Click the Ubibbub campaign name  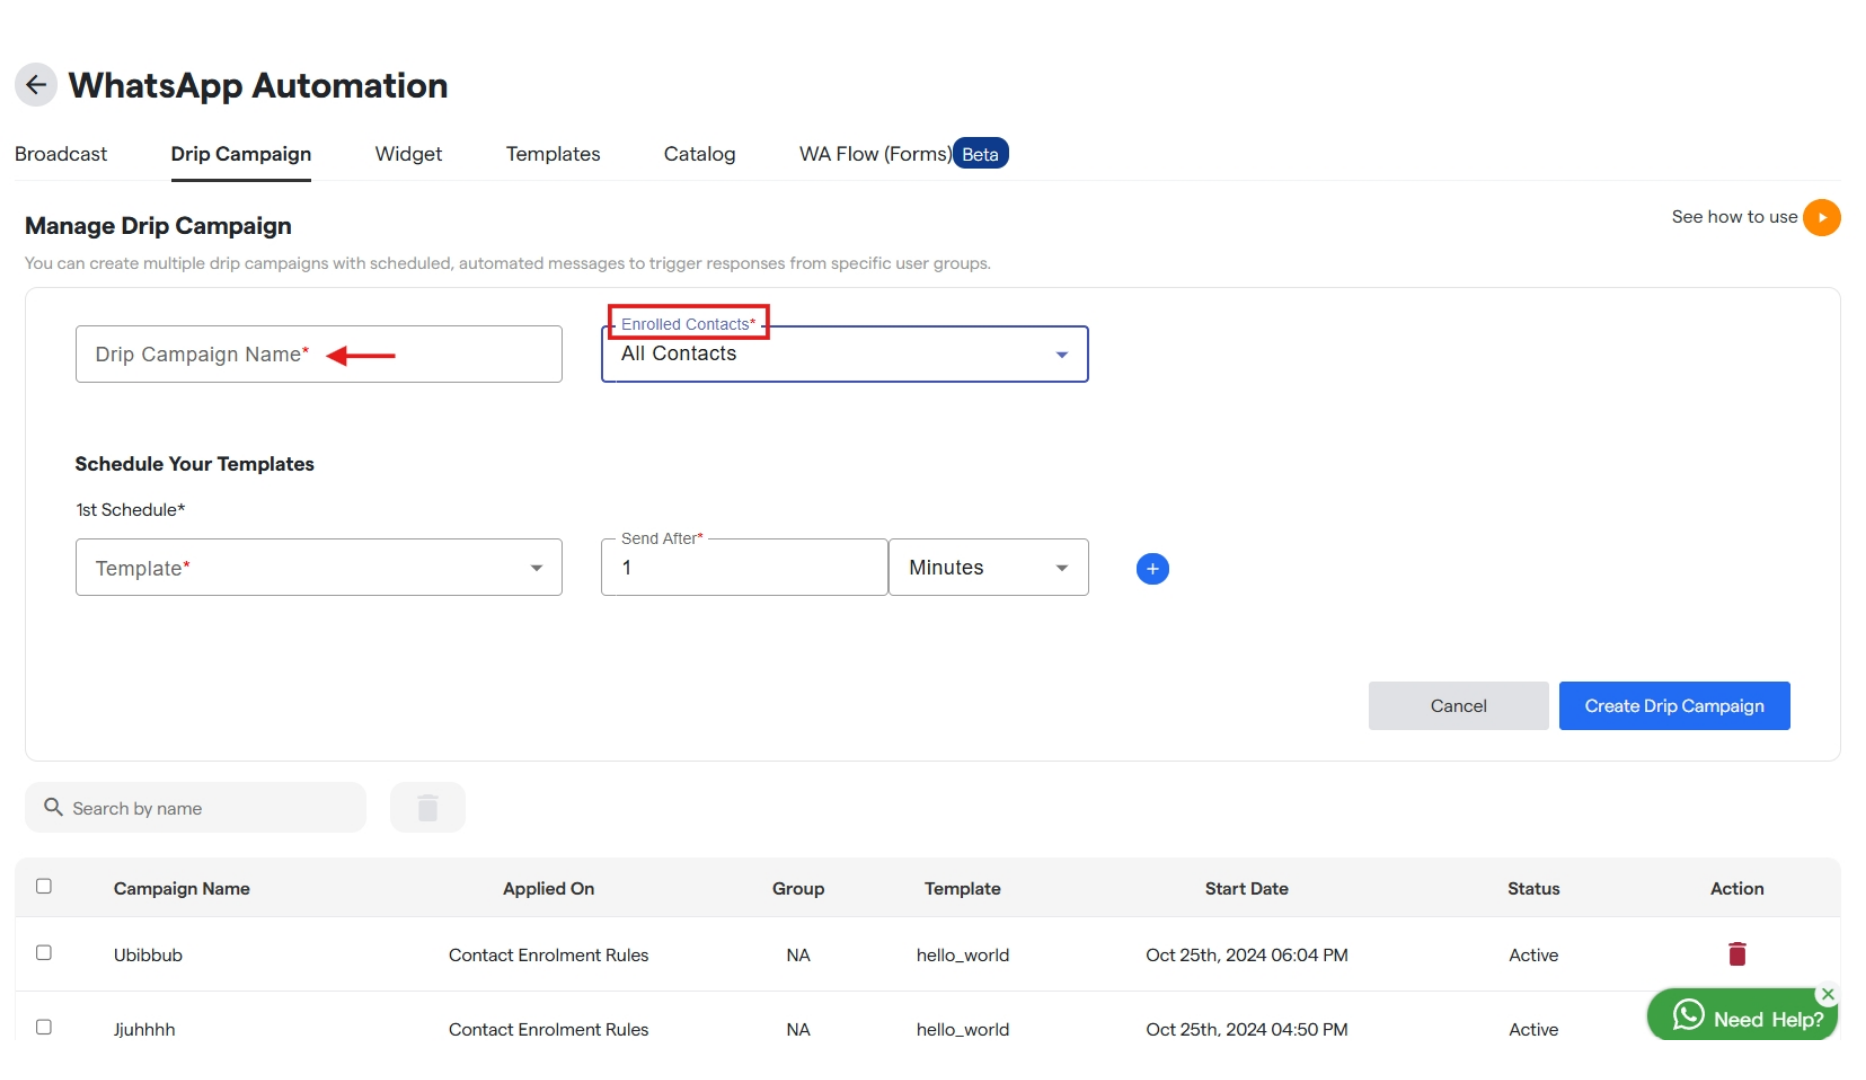coord(148,955)
